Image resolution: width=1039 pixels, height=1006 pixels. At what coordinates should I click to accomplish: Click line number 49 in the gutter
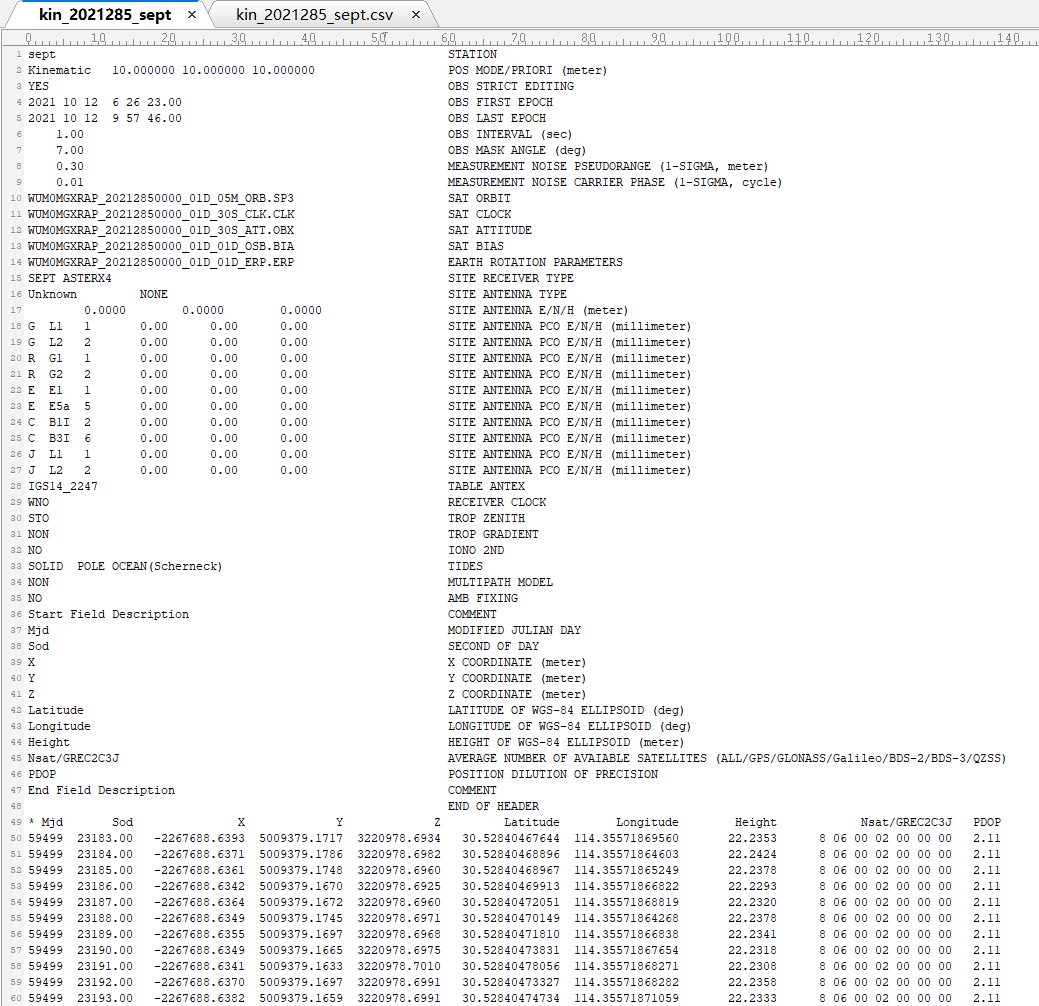17,823
